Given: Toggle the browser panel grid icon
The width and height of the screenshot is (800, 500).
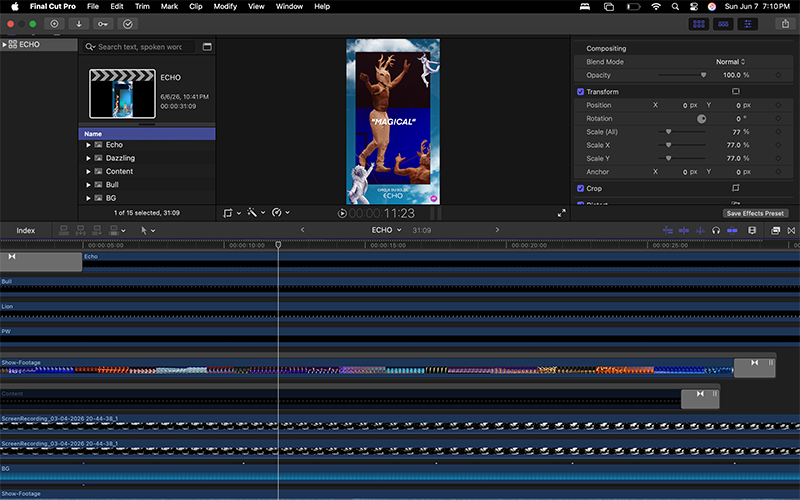Looking at the screenshot, I should pos(698,24).
